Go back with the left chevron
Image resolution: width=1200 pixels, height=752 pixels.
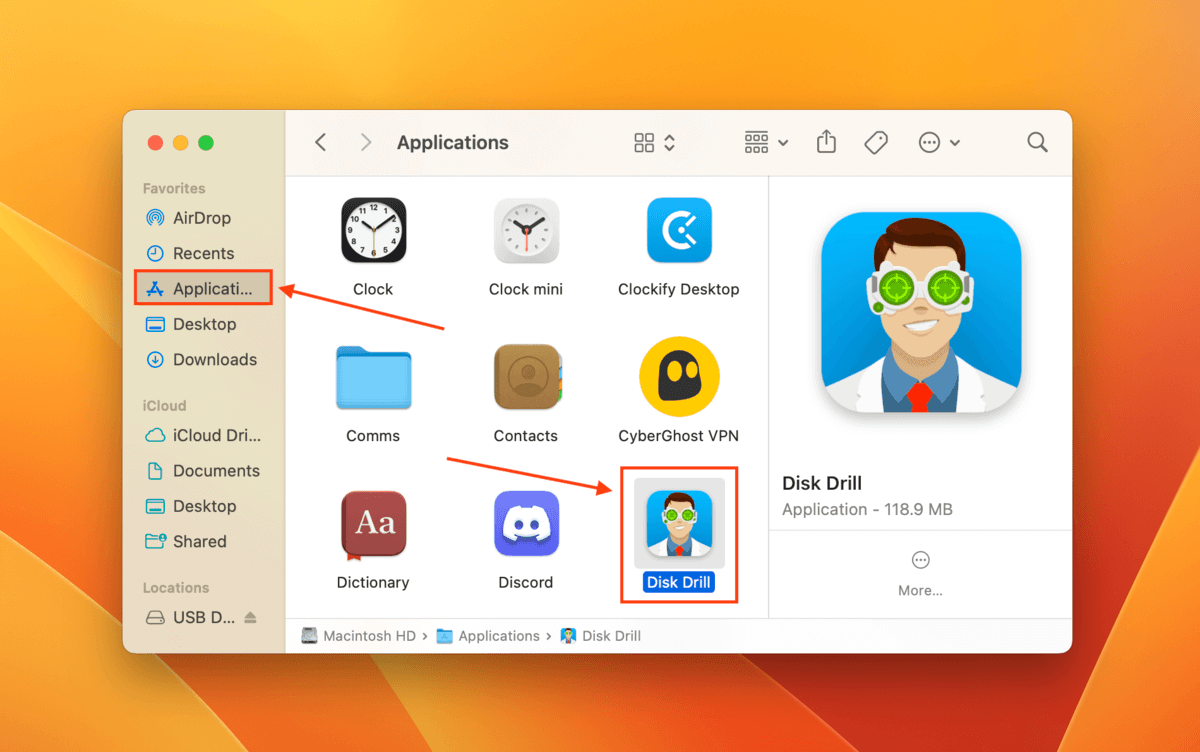pyautogui.click(x=321, y=143)
